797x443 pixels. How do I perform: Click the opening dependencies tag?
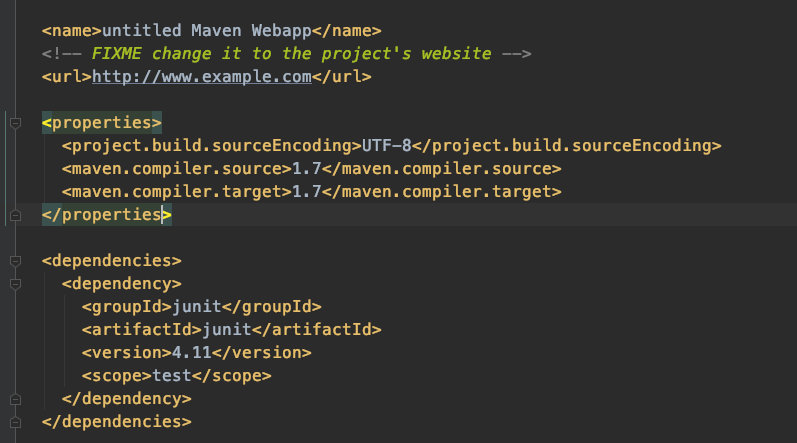[111, 261]
